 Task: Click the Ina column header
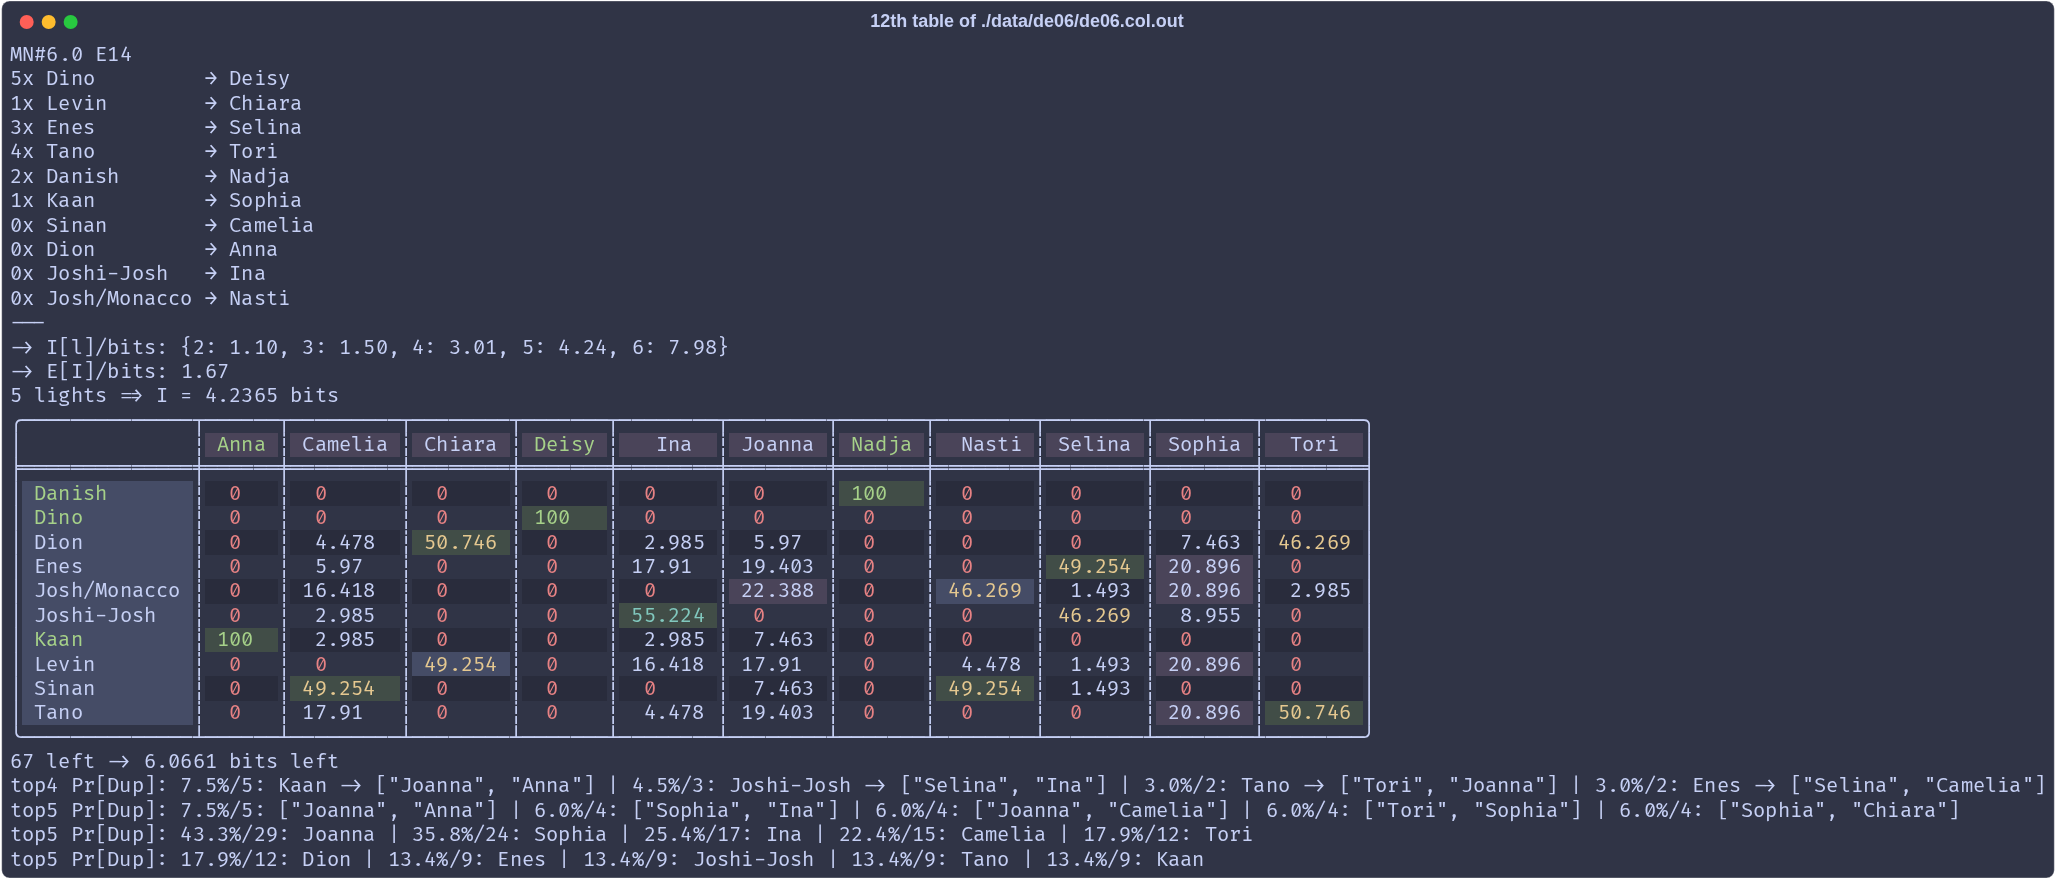coord(668,445)
